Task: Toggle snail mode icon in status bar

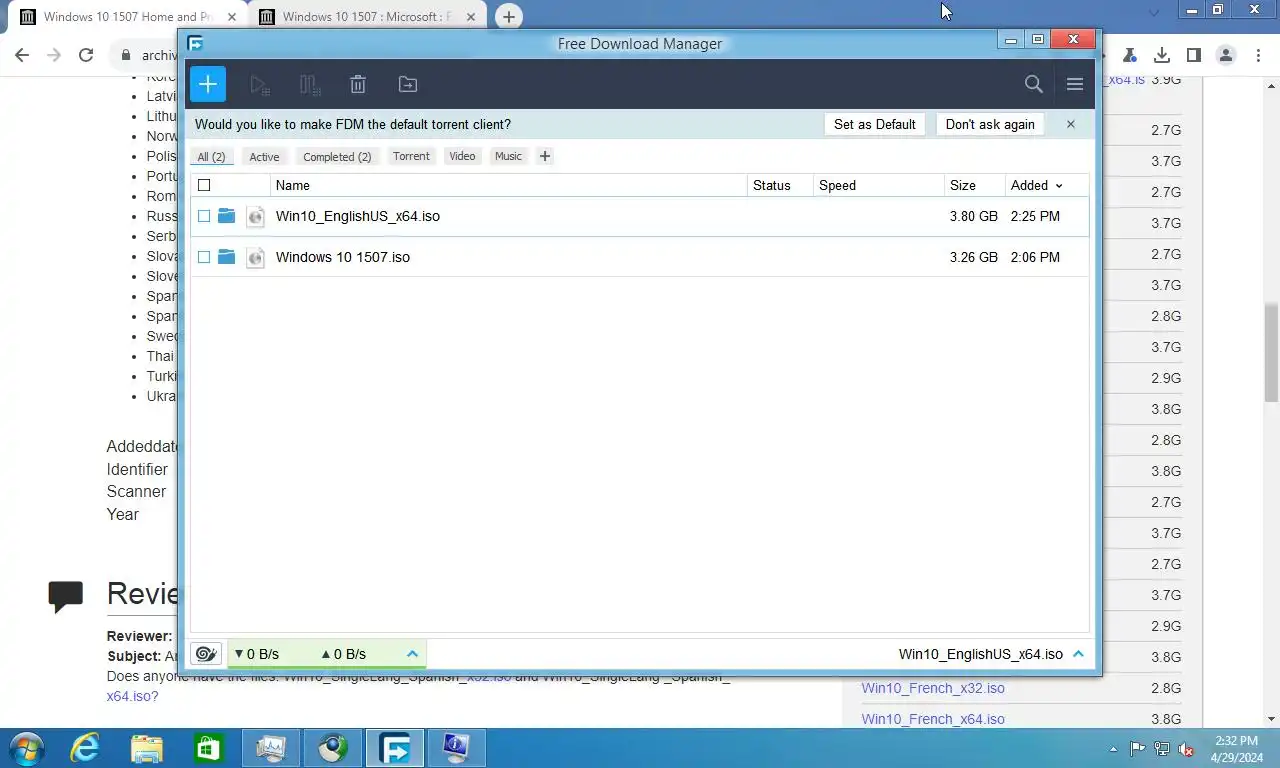Action: tap(206, 654)
